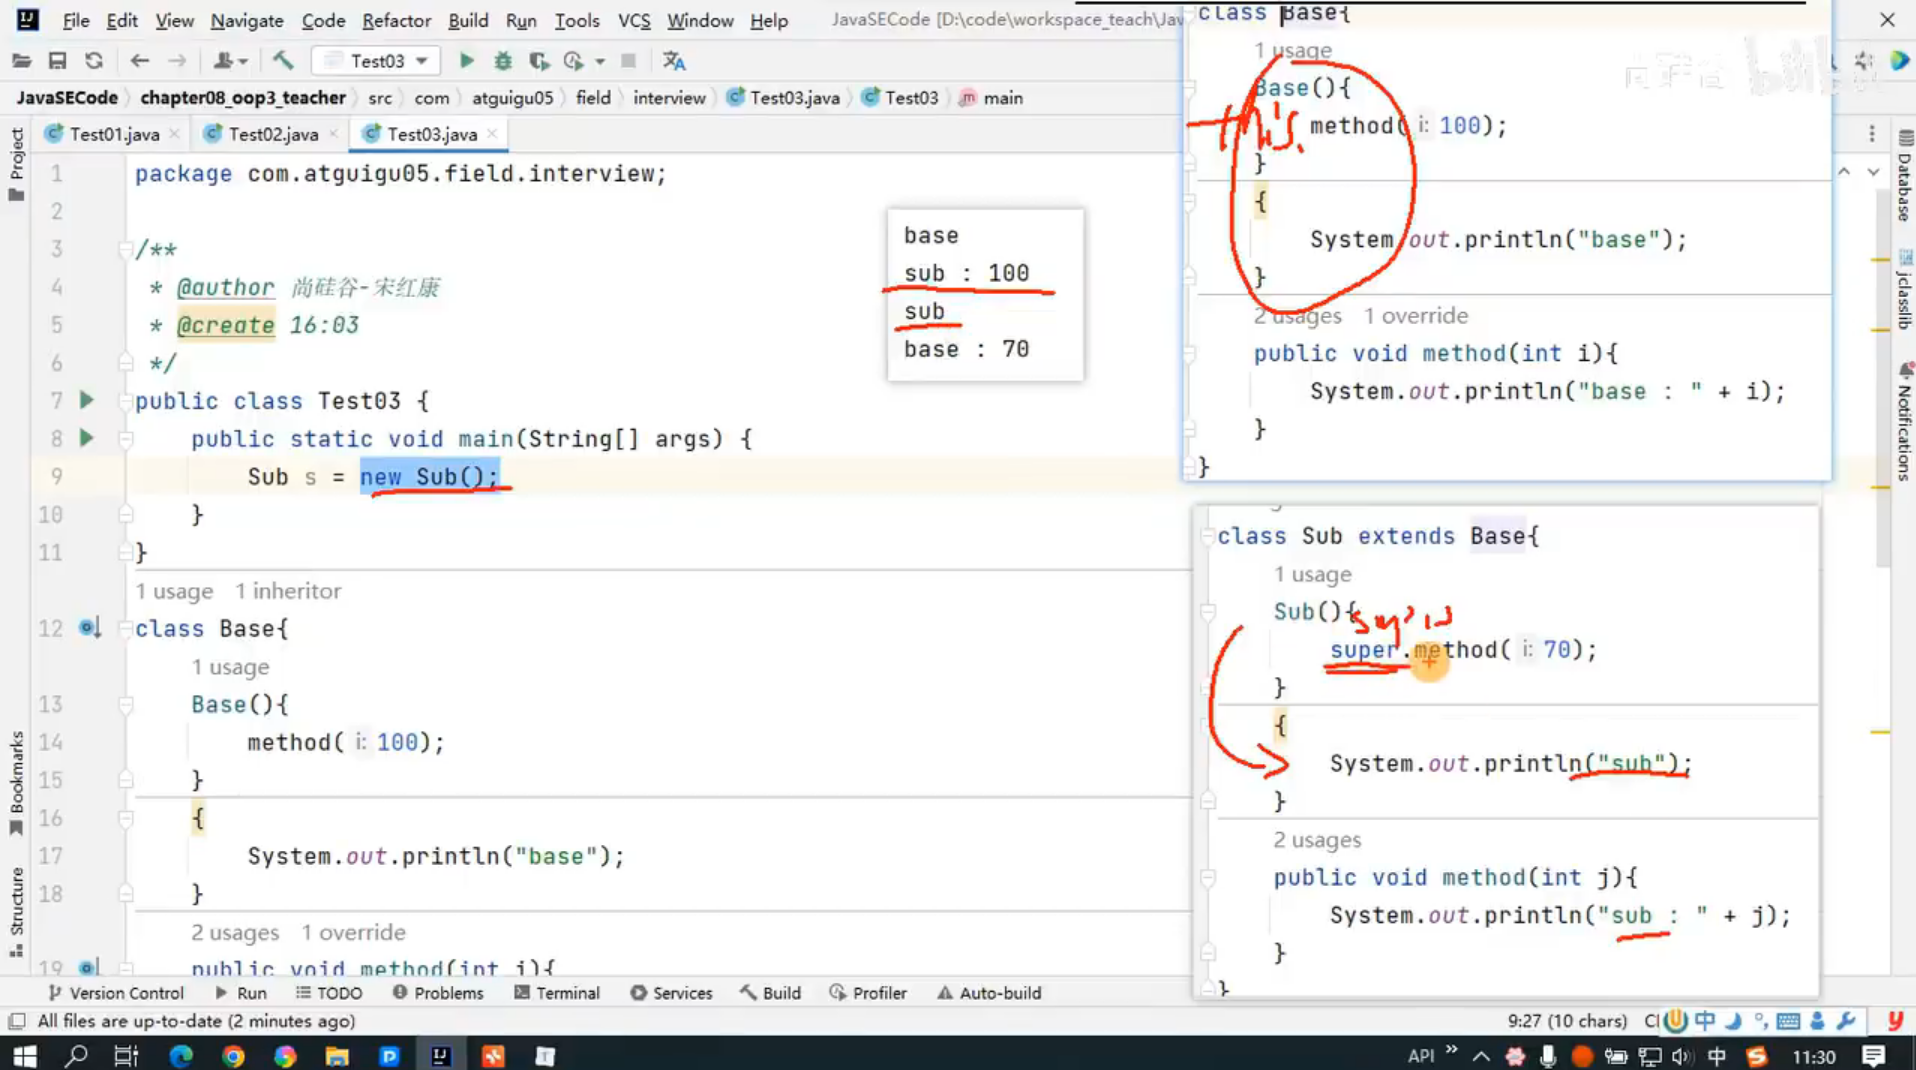Click the interview breadcrumb item
The height and width of the screenshot is (1070, 1916).
tap(669, 98)
